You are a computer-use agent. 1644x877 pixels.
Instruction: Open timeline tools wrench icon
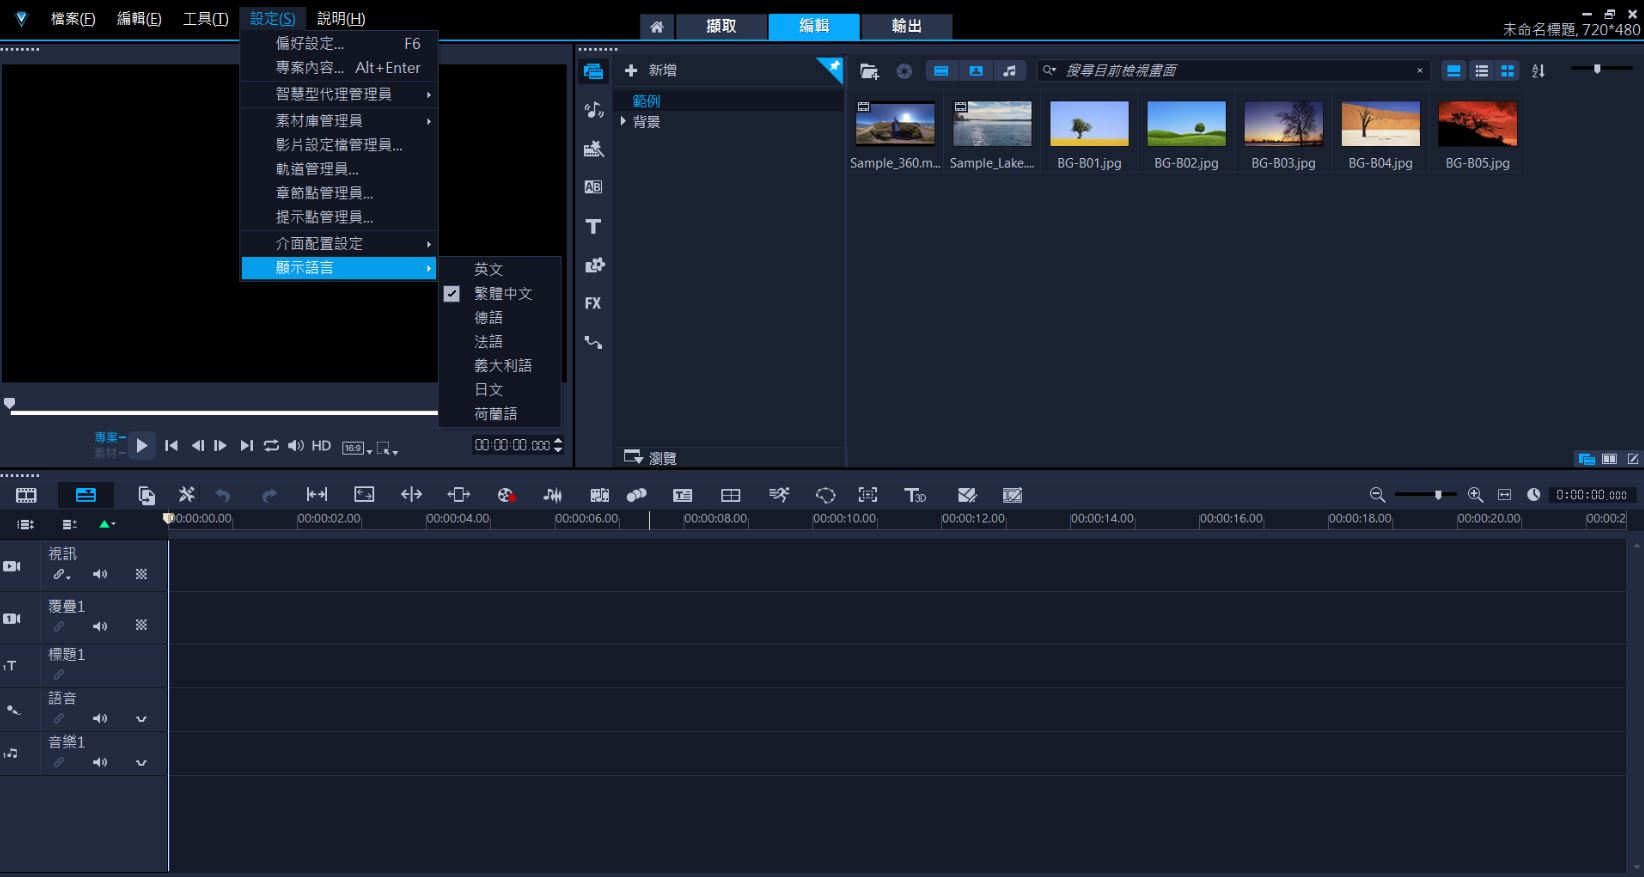pyautogui.click(x=186, y=495)
